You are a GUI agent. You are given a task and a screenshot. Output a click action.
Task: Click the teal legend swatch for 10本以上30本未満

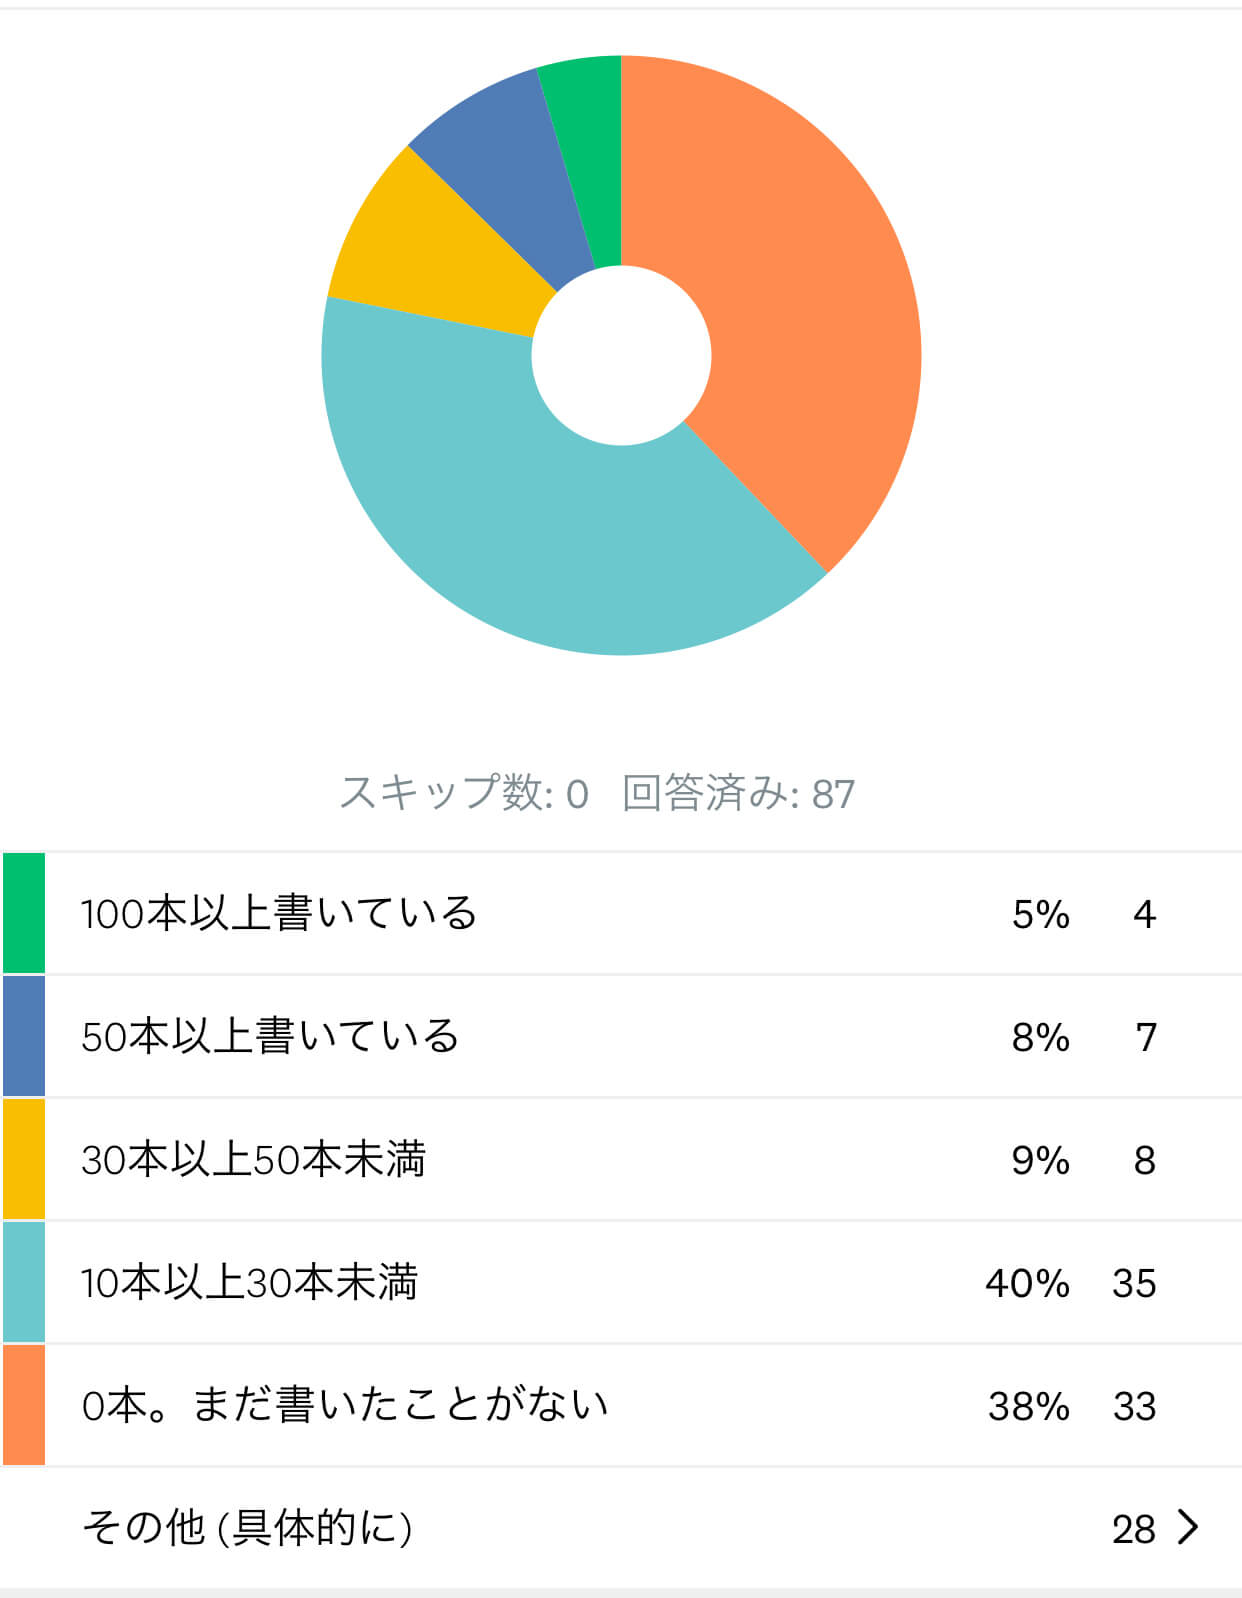(24, 1282)
